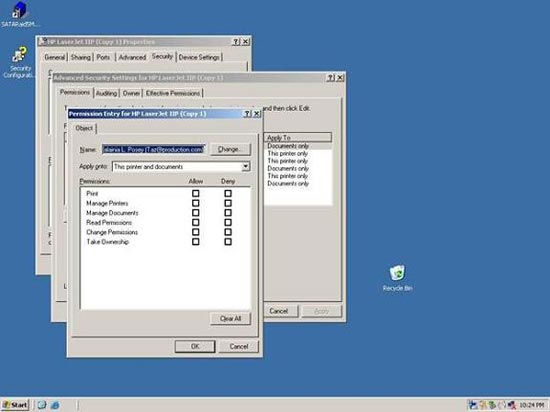Viewport: 550px width, 412px height.
Task: Check Deny for Change Permissions
Action: [228, 232]
